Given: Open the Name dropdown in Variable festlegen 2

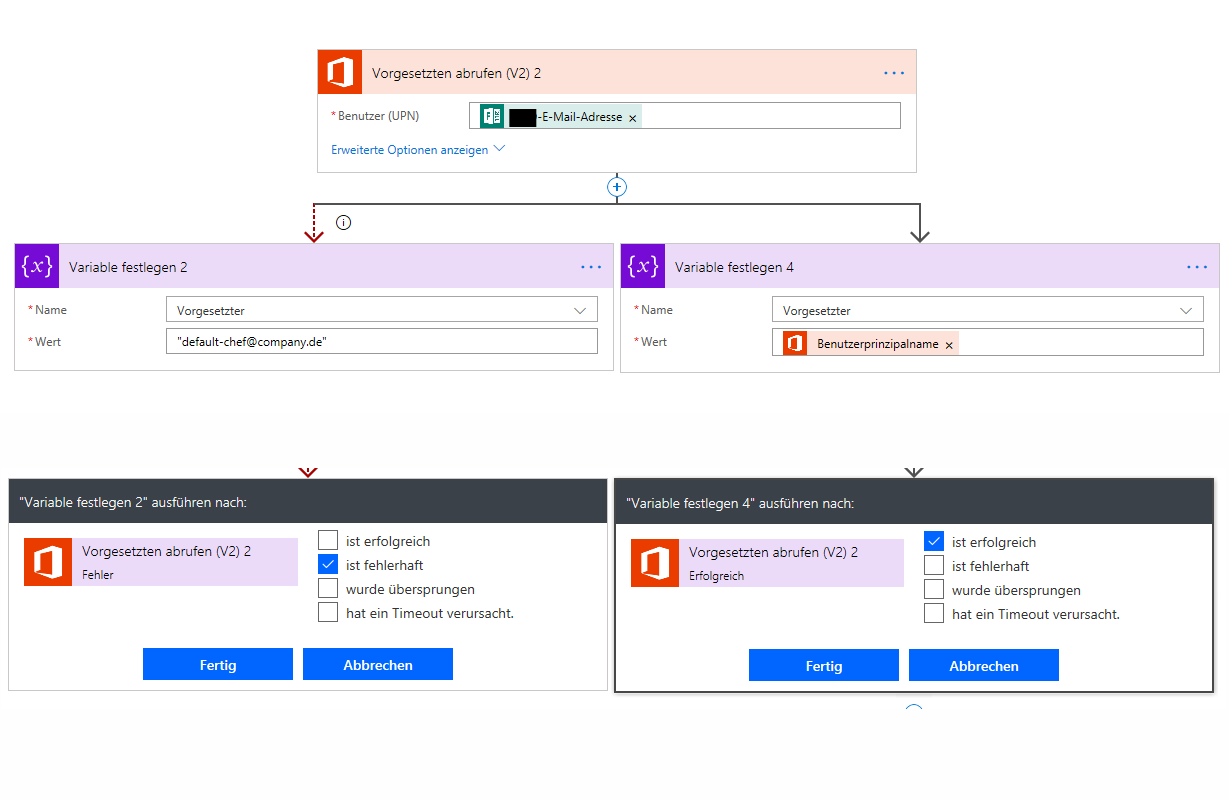Looking at the screenshot, I should pos(580,309).
